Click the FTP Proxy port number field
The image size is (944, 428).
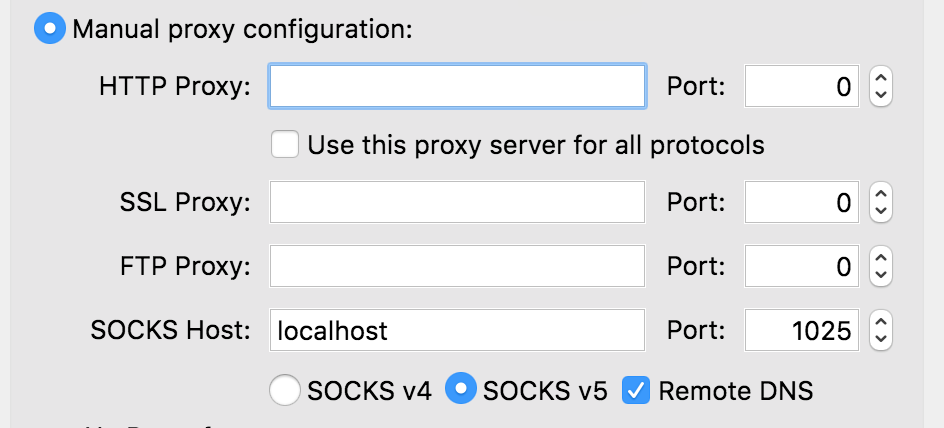801,267
